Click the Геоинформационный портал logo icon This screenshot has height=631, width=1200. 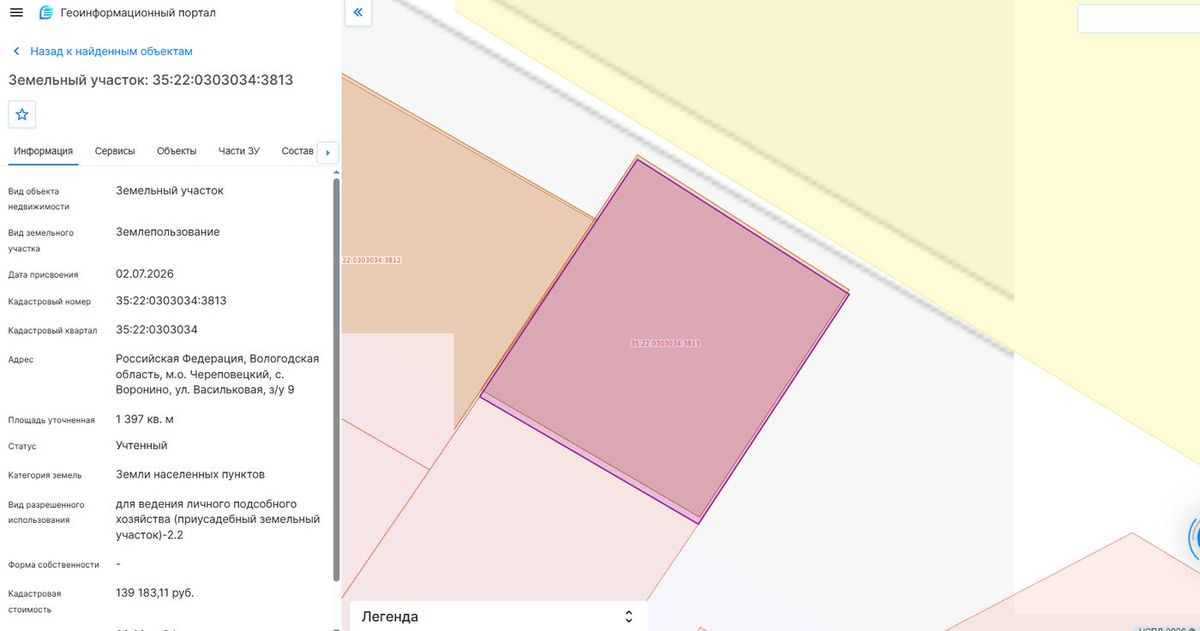[x=46, y=13]
